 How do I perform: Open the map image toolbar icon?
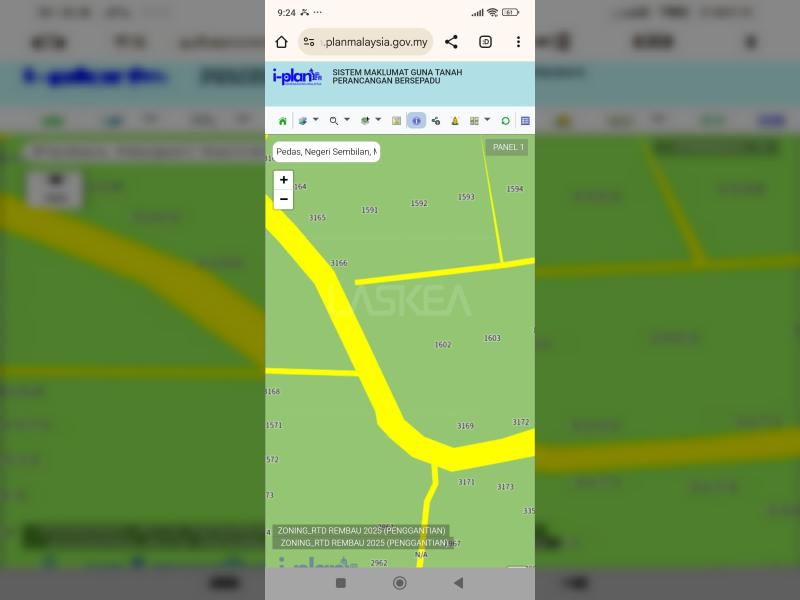[x=396, y=121]
